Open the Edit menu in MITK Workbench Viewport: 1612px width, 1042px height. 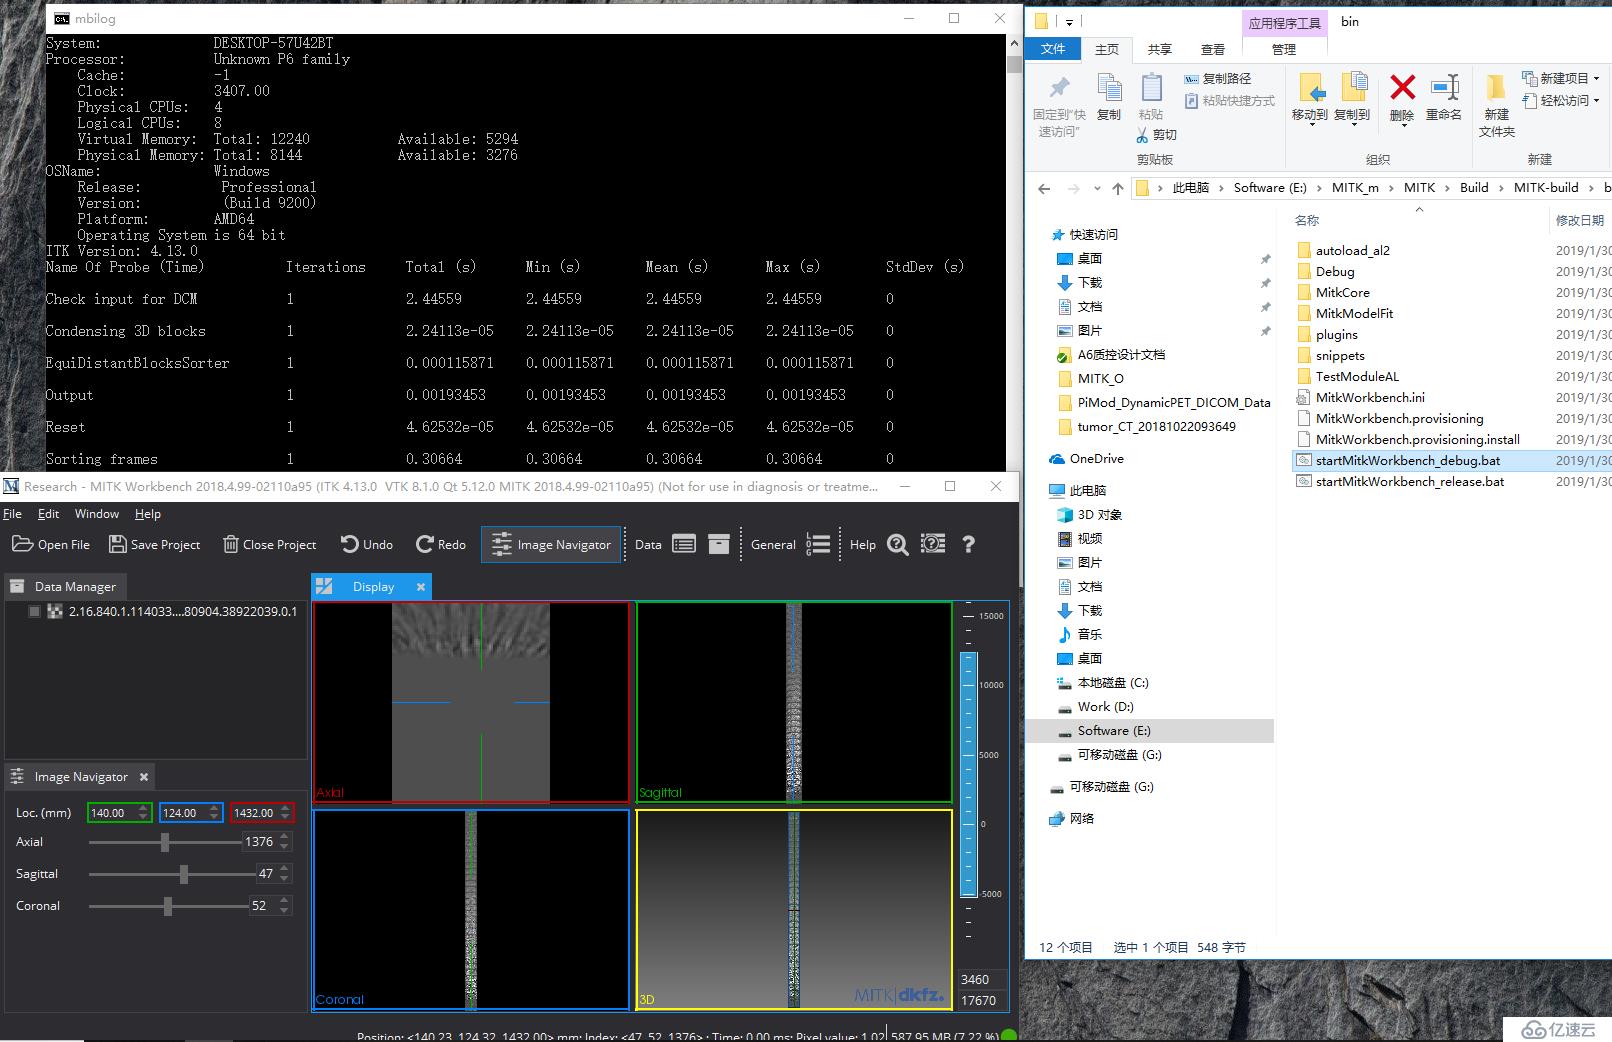point(48,514)
